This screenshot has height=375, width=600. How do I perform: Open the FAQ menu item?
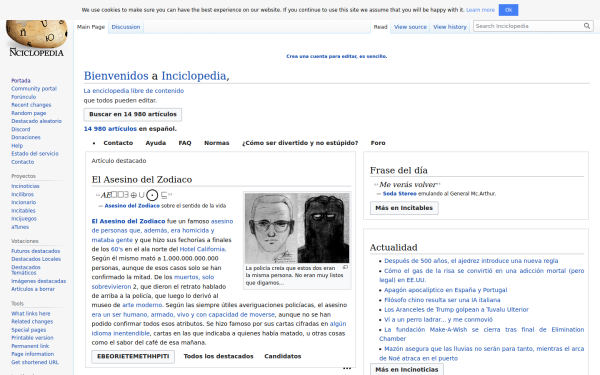185,143
